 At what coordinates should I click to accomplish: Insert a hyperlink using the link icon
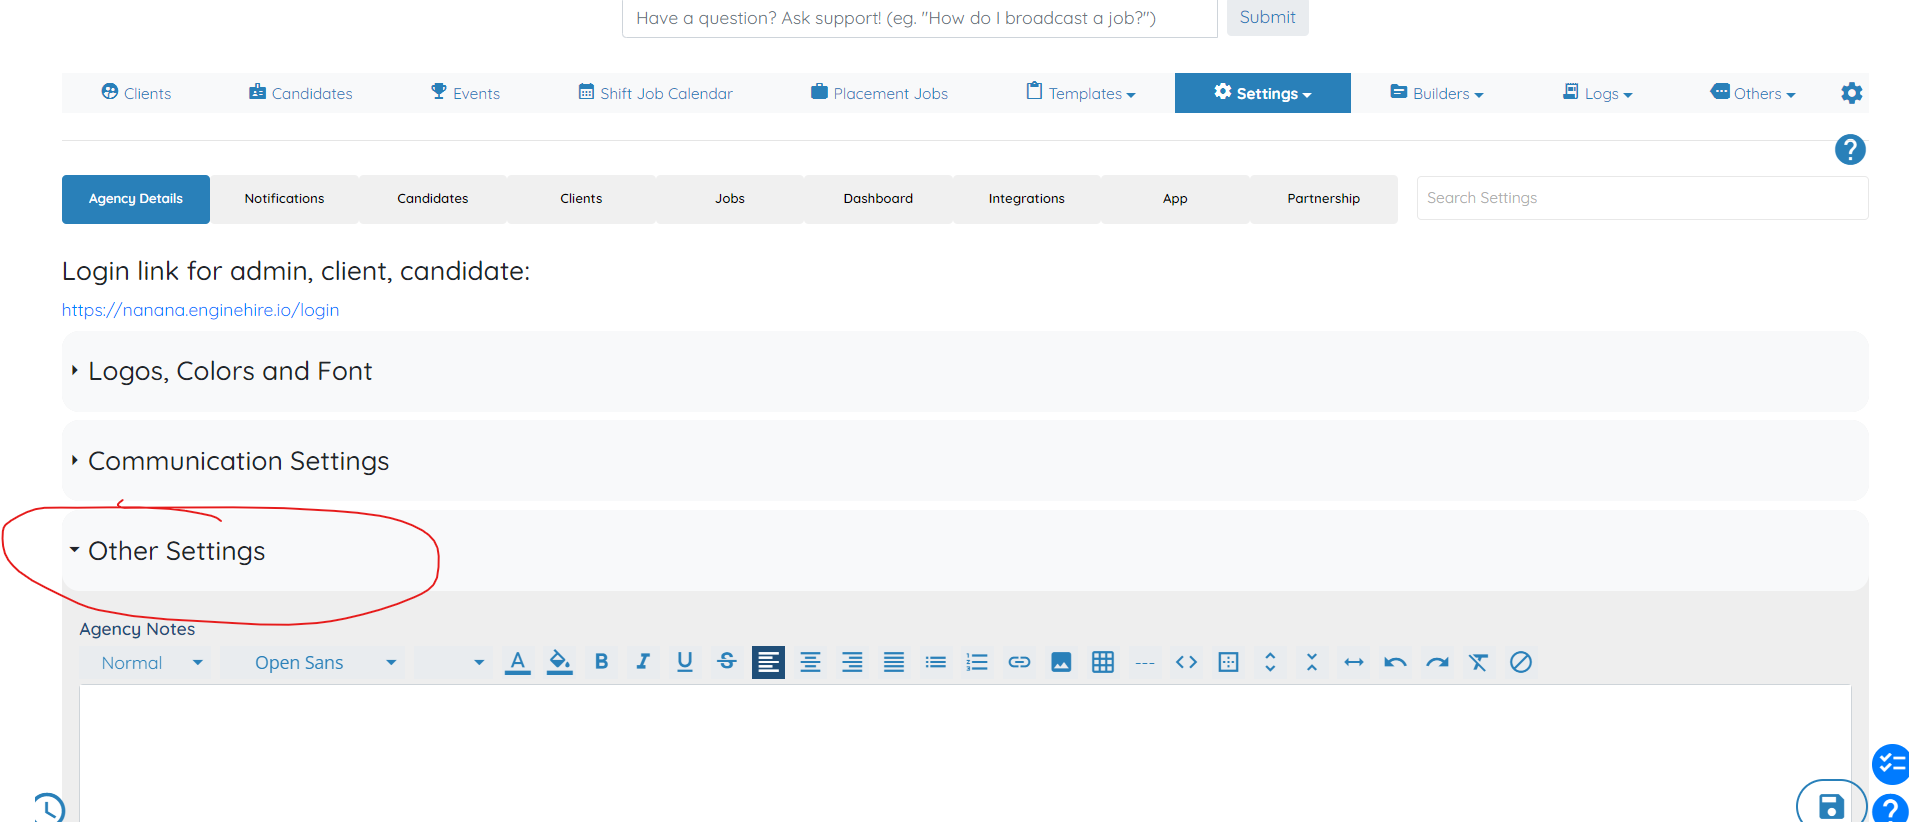1019,662
